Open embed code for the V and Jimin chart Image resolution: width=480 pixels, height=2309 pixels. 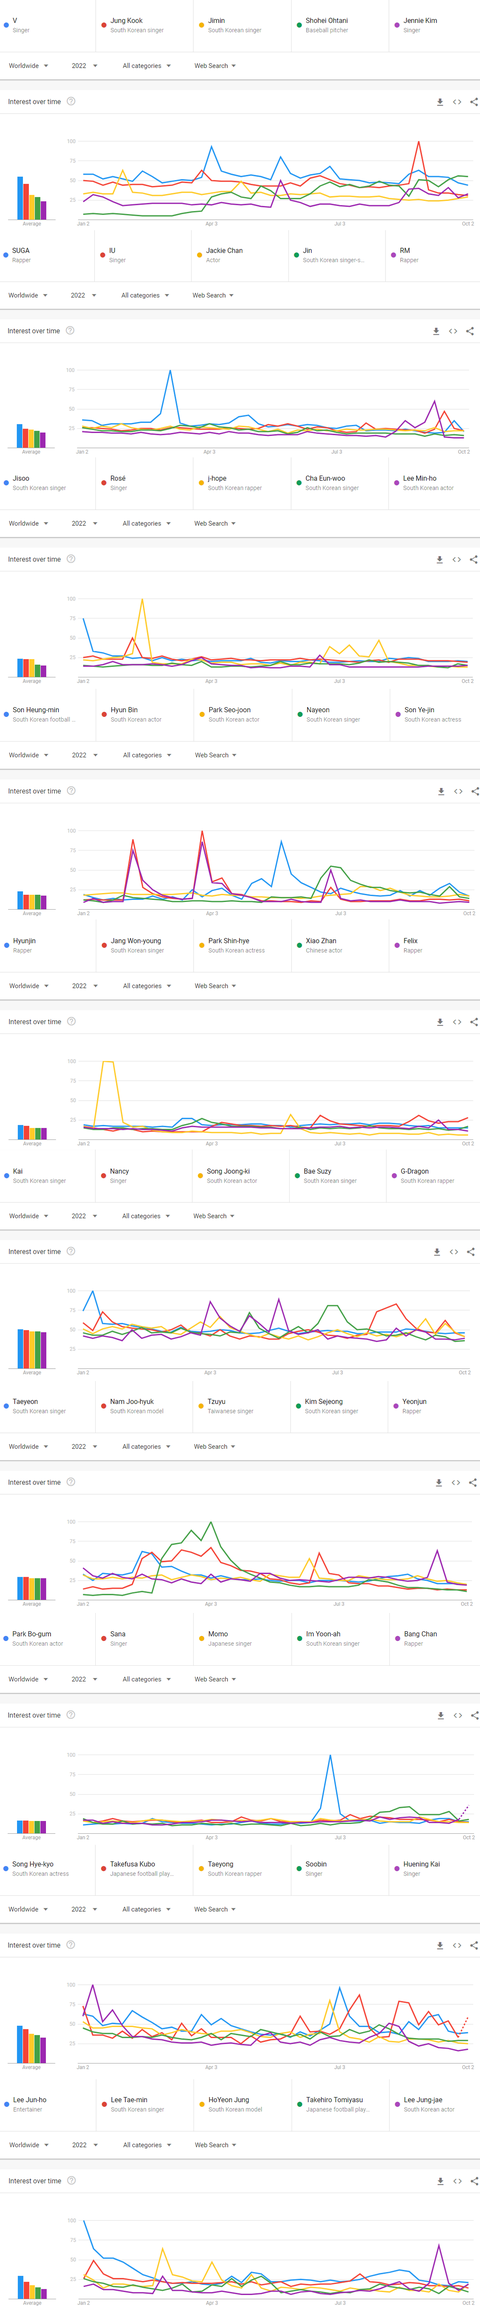pos(457,102)
